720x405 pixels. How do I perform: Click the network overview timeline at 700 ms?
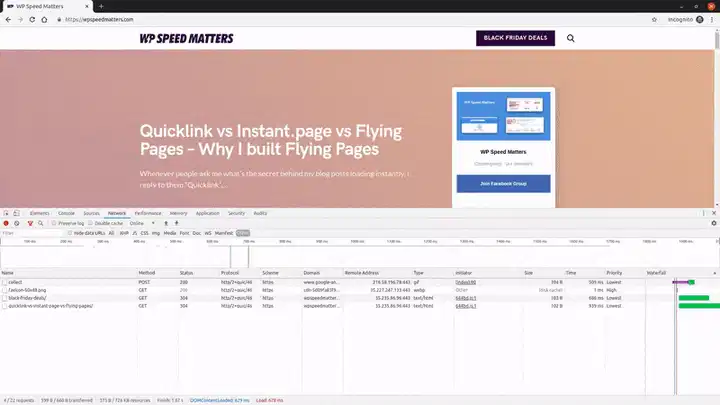coord(249,241)
